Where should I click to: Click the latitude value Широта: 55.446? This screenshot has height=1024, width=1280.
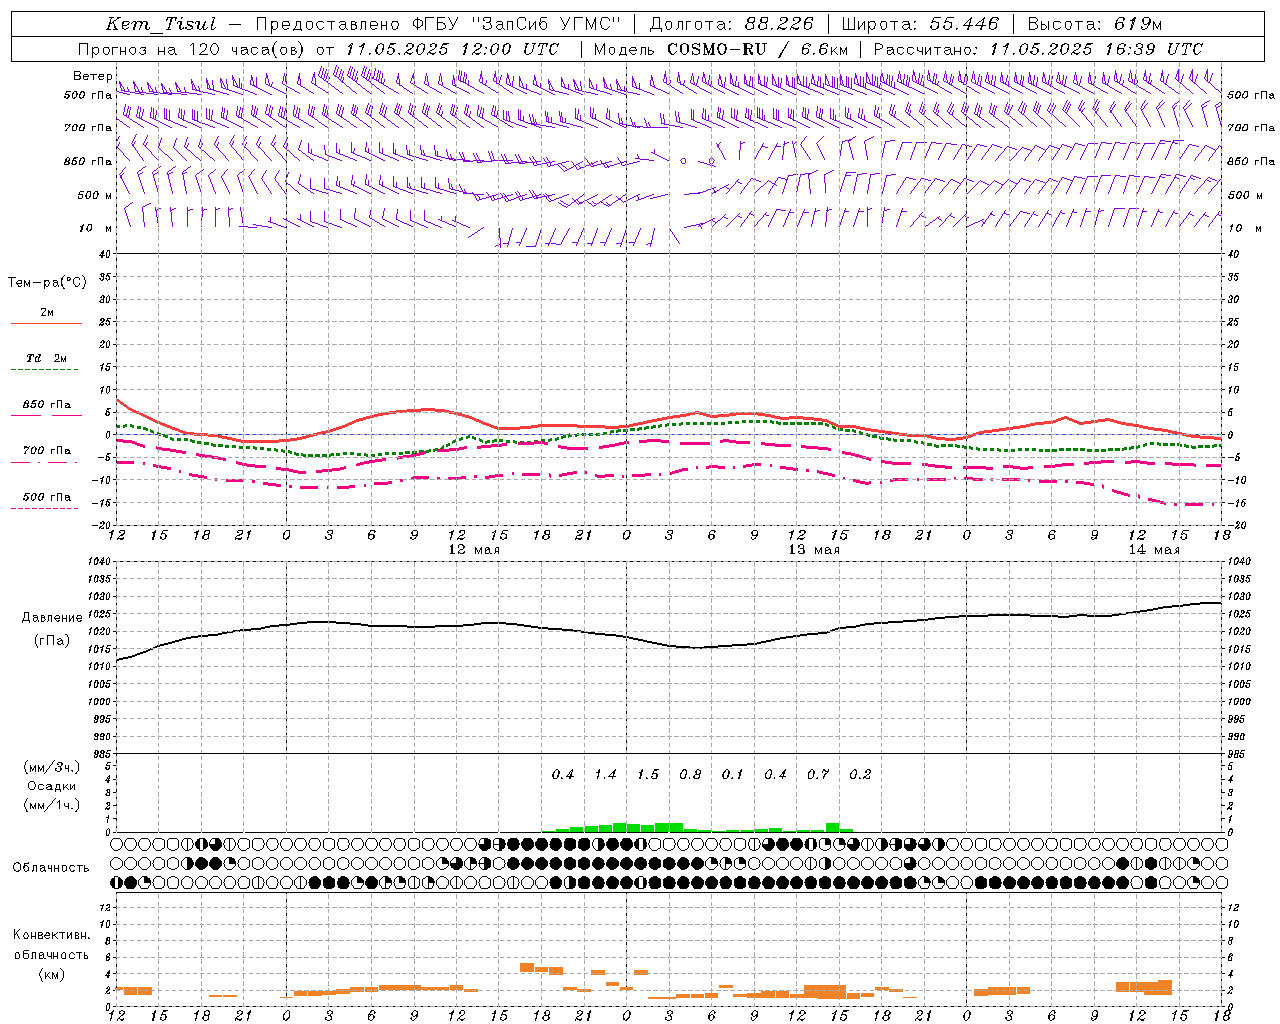click(920, 24)
